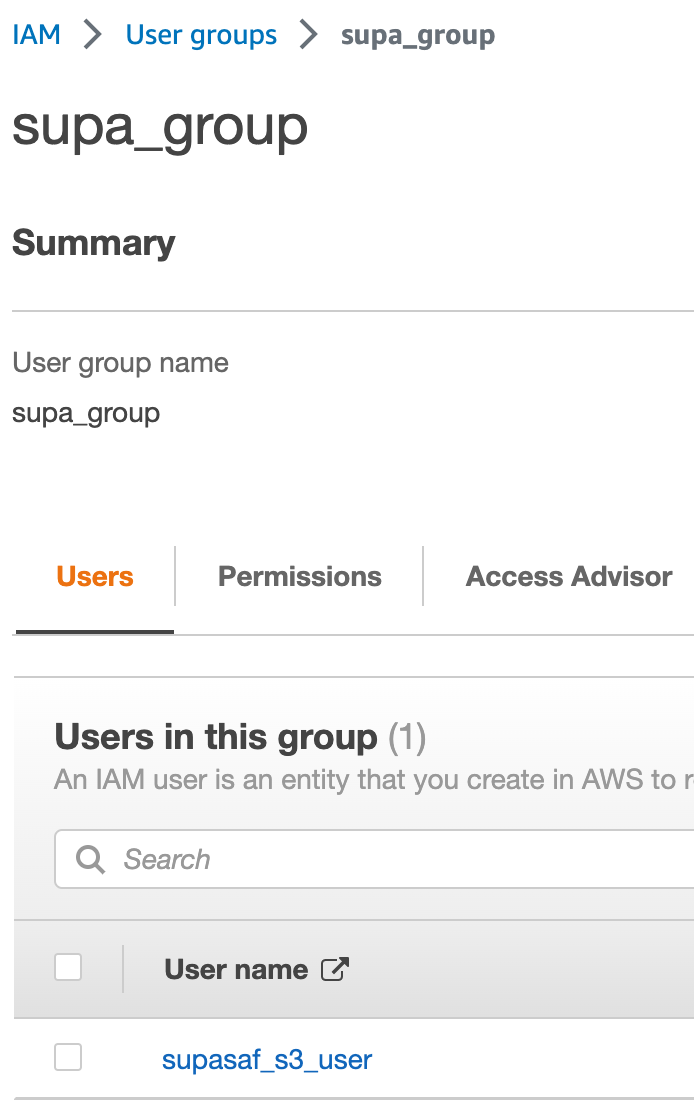Click the supa_group breadcrumb item
The image size is (694, 1100).
pyautogui.click(x=417, y=36)
